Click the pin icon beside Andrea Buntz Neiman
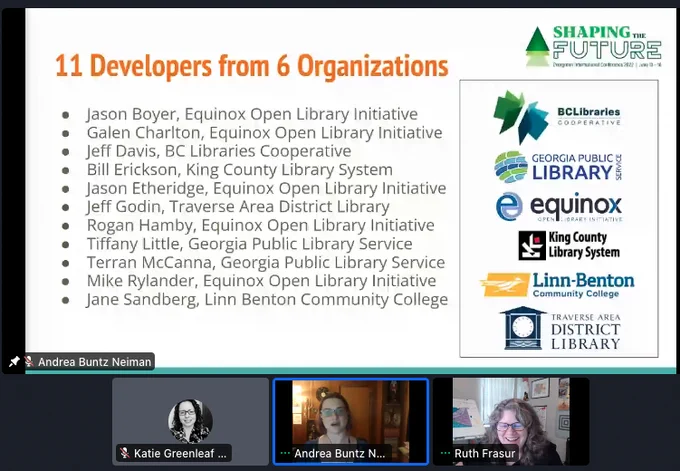The height and width of the screenshot is (471, 680). coord(14,361)
